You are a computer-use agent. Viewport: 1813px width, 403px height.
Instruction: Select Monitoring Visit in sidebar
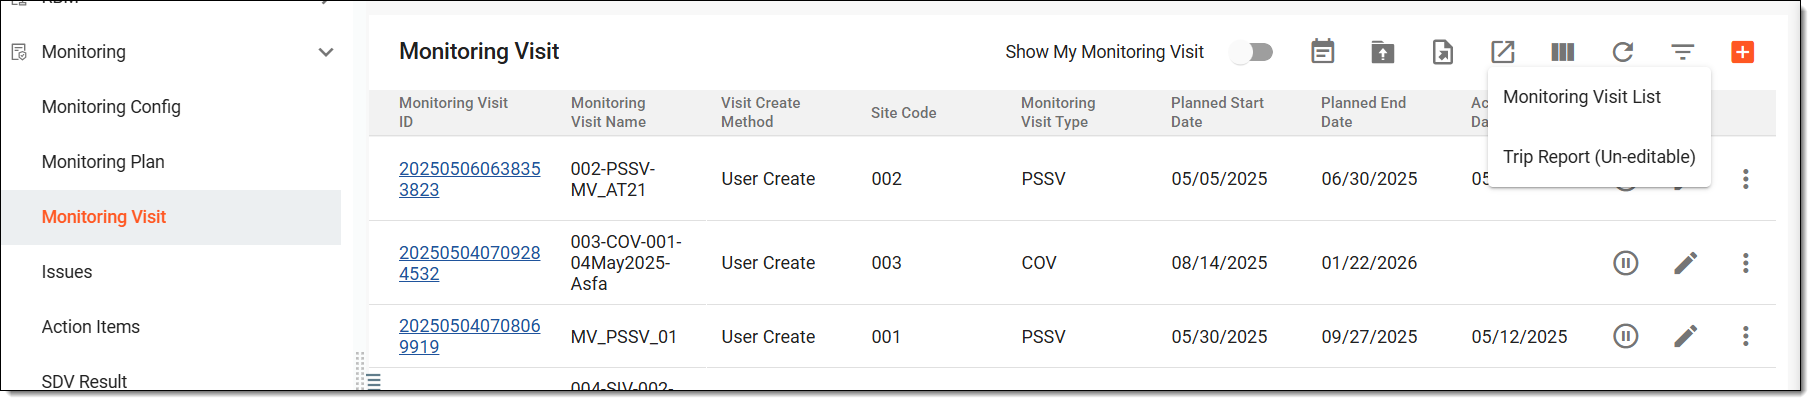click(x=104, y=217)
